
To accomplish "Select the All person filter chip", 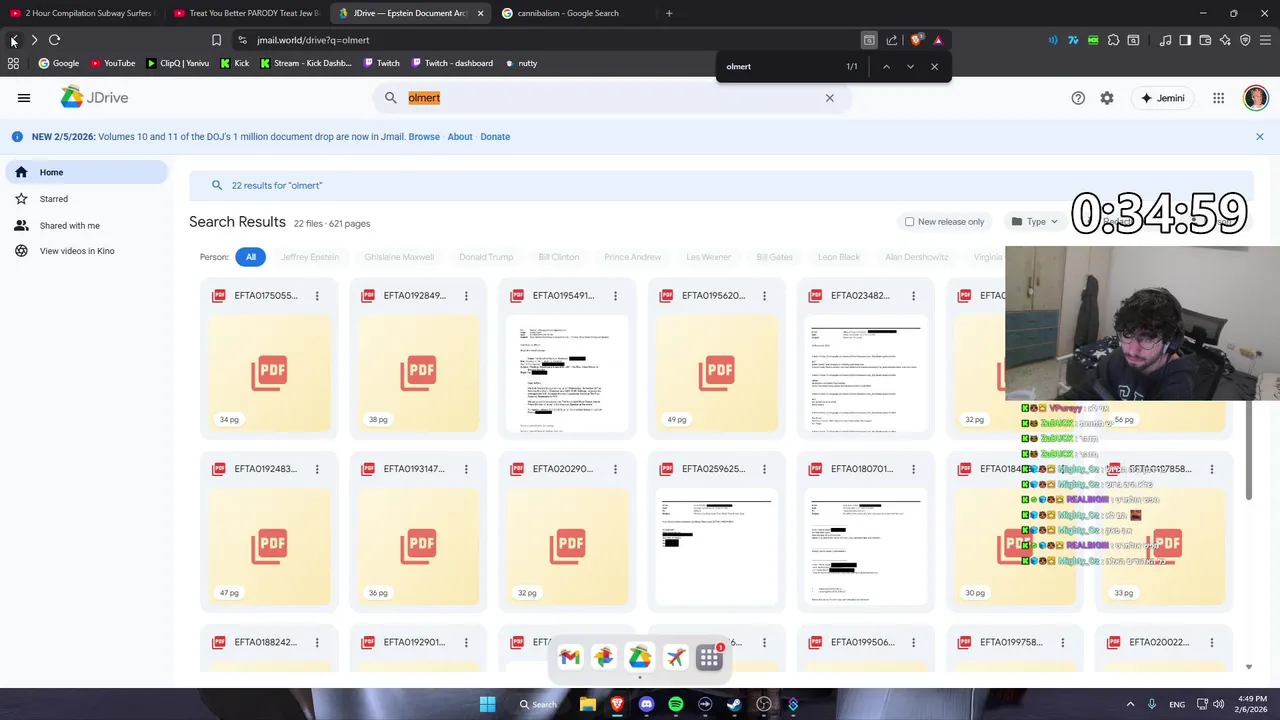I will click(x=251, y=257).
